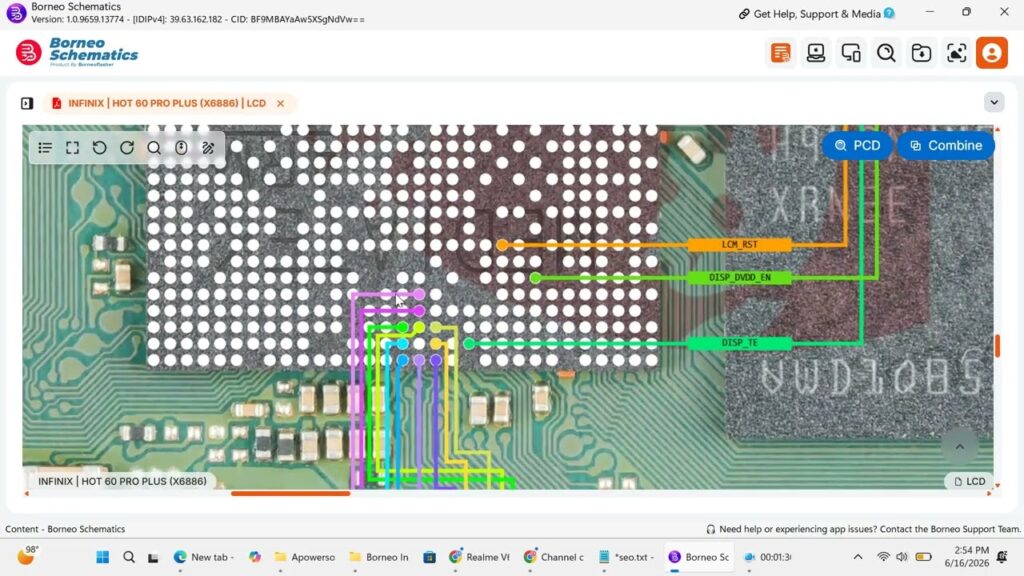Switch to Channel Chrome window in taskbar

coord(554,557)
